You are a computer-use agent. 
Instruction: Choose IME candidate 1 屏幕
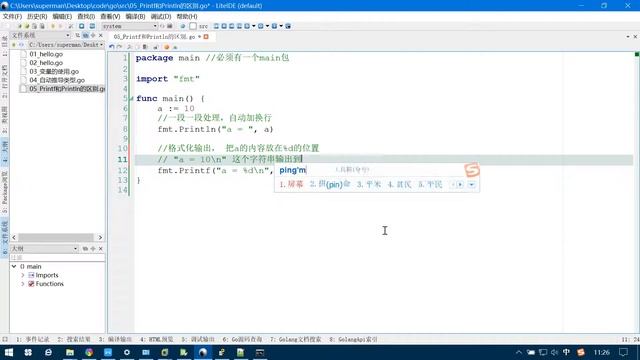pos(291,184)
